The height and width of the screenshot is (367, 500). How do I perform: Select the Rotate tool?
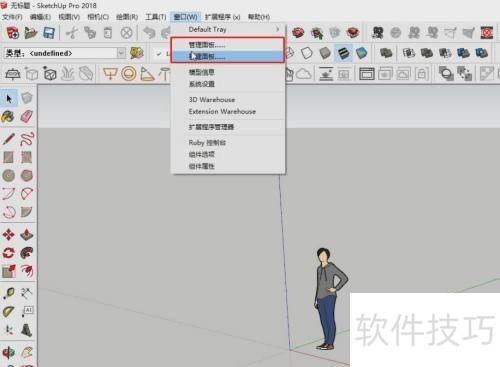[x=9, y=253]
